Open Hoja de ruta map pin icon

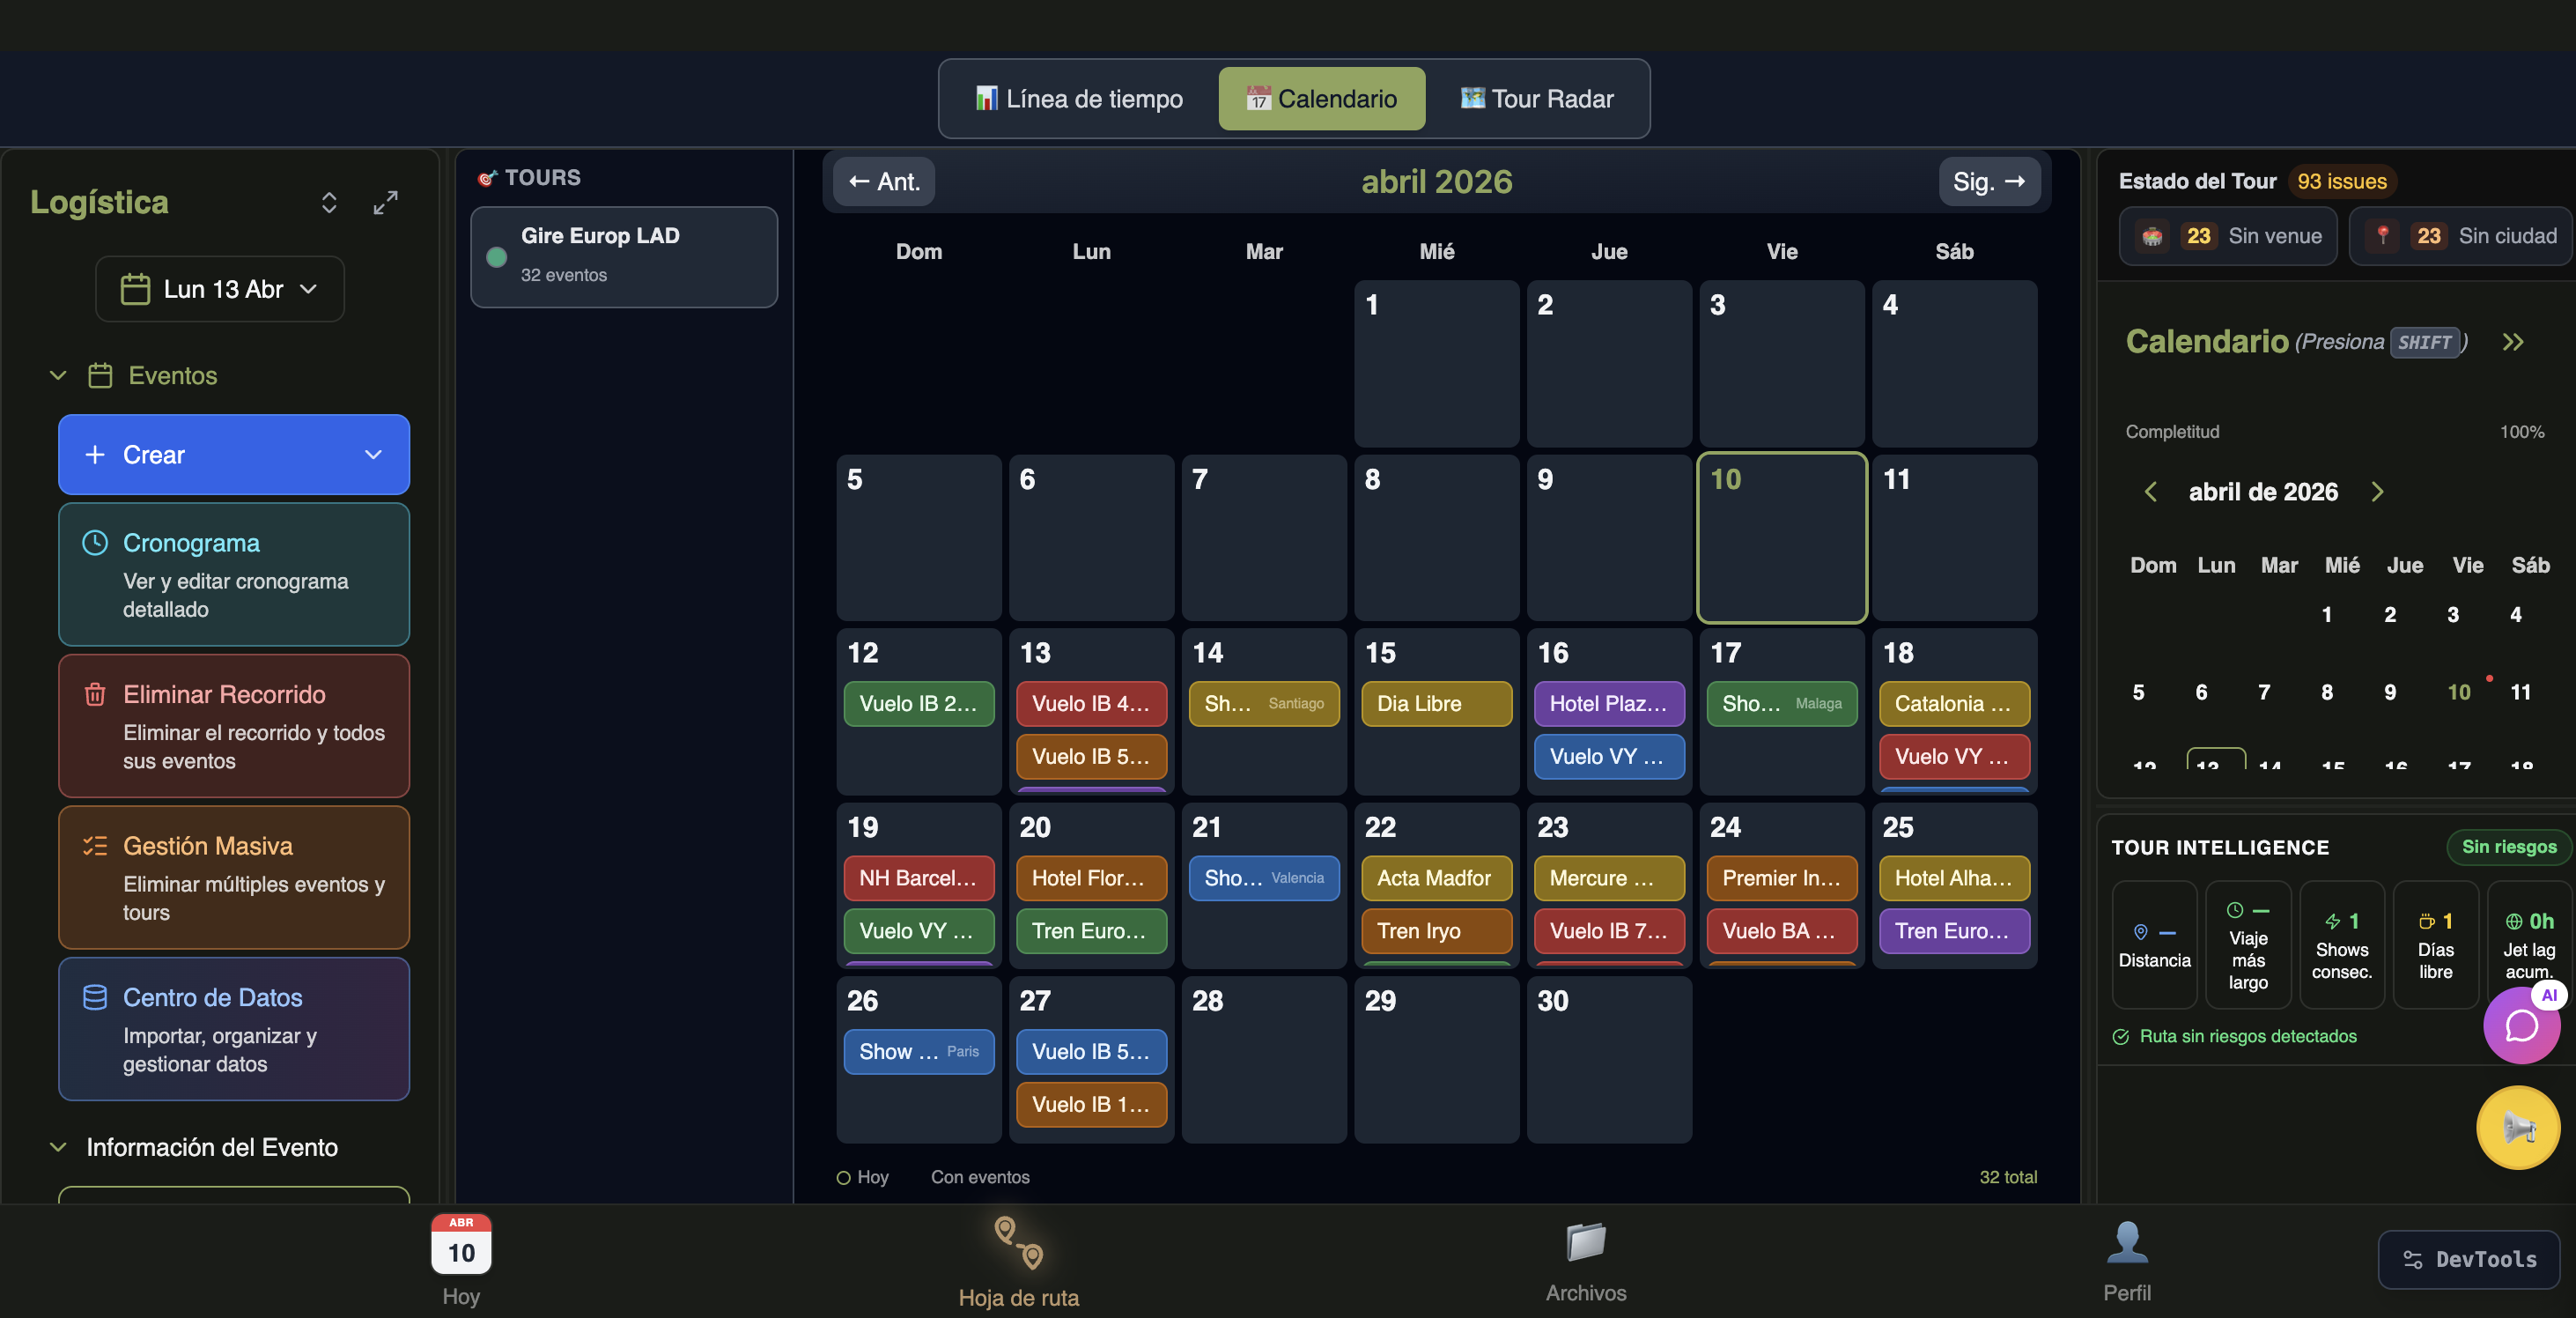(1018, 1243)
